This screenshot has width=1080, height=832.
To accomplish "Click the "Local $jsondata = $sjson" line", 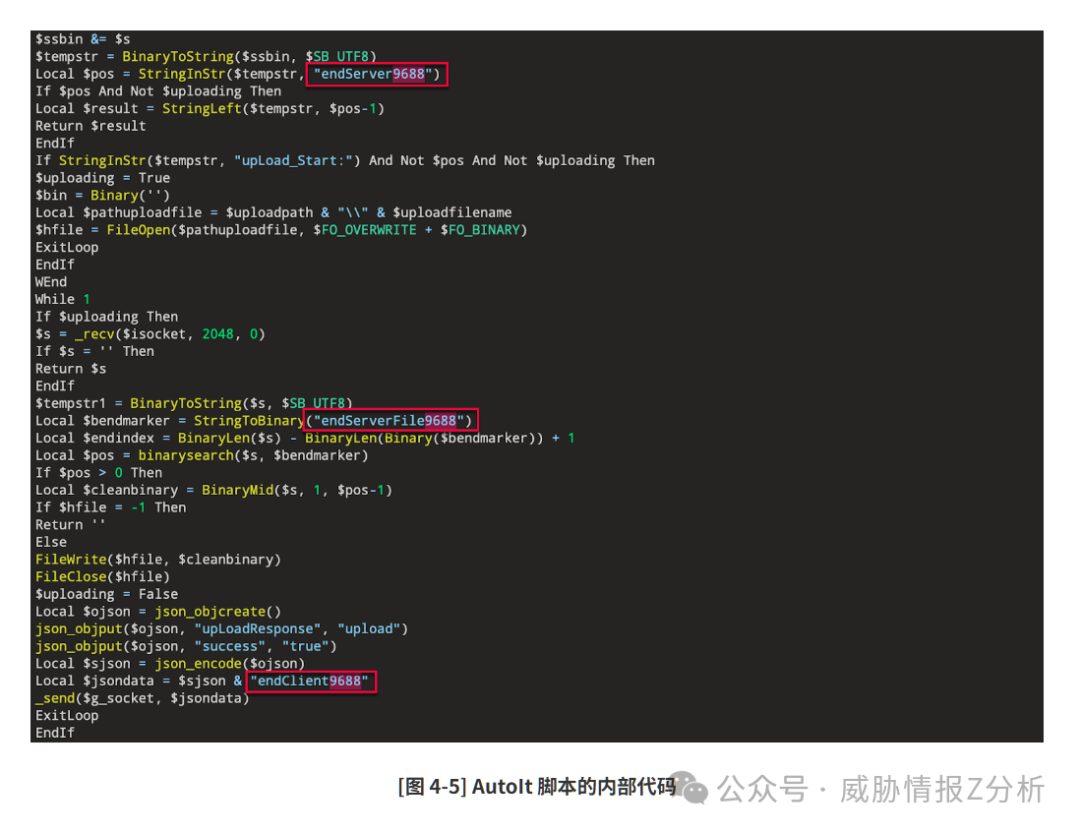I will (x=202, y=680).
